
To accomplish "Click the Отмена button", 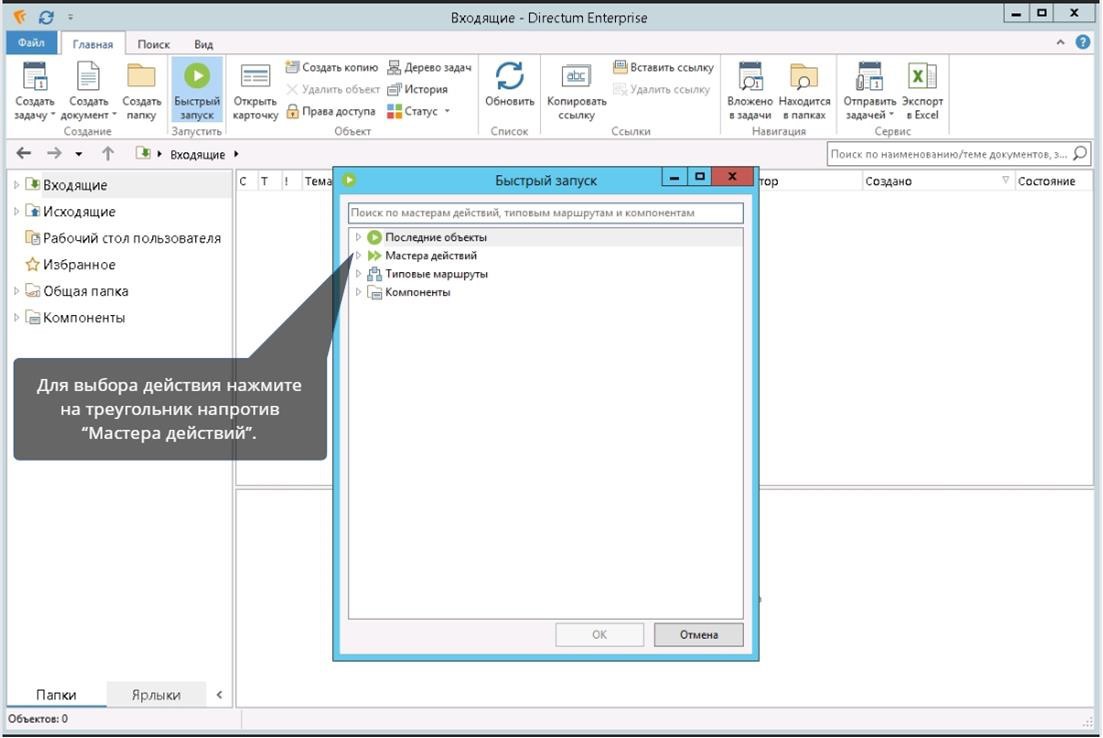I will (x=698, y=635).
